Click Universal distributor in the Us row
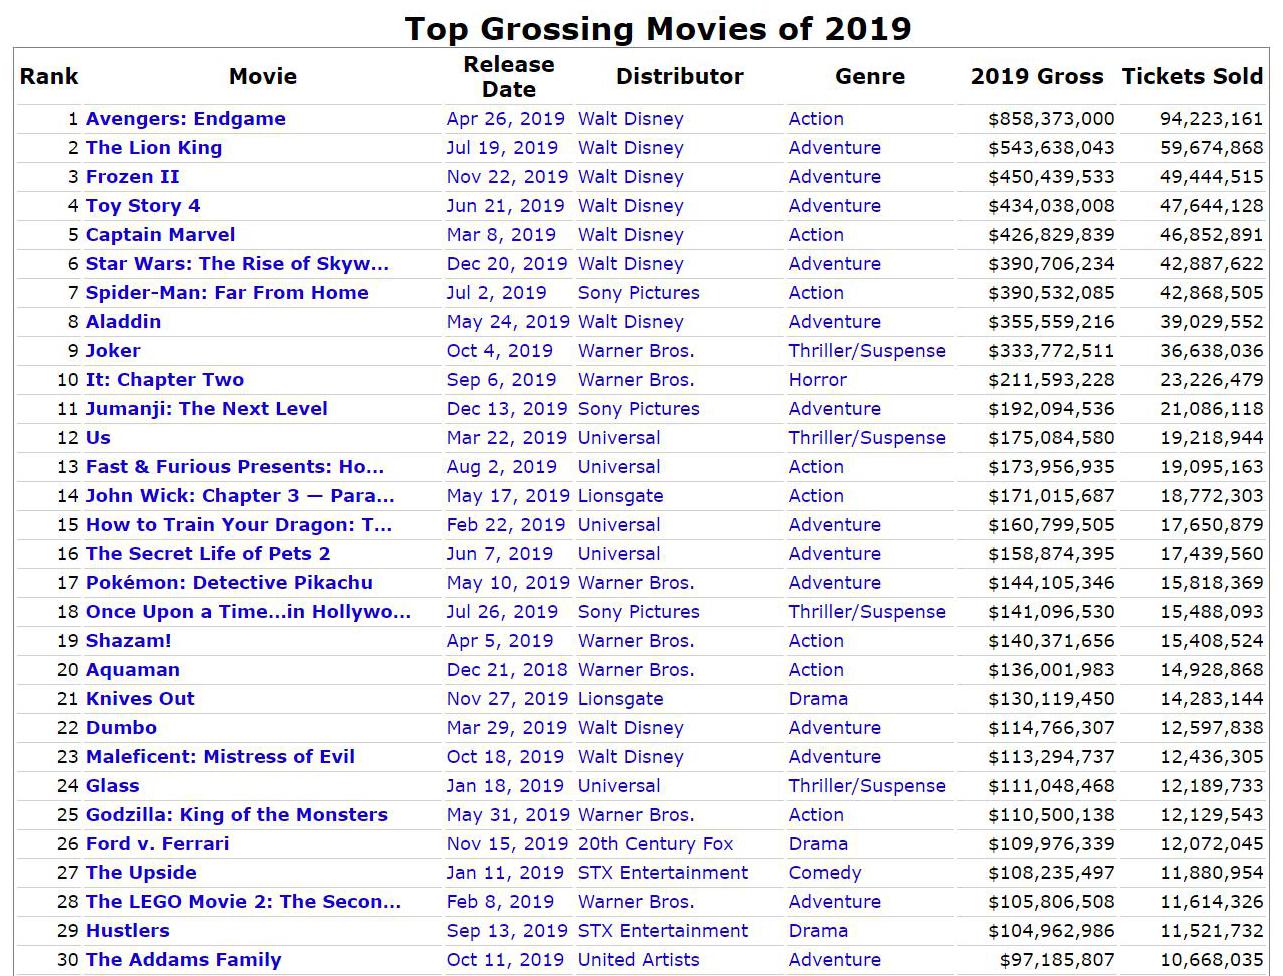 619,437
